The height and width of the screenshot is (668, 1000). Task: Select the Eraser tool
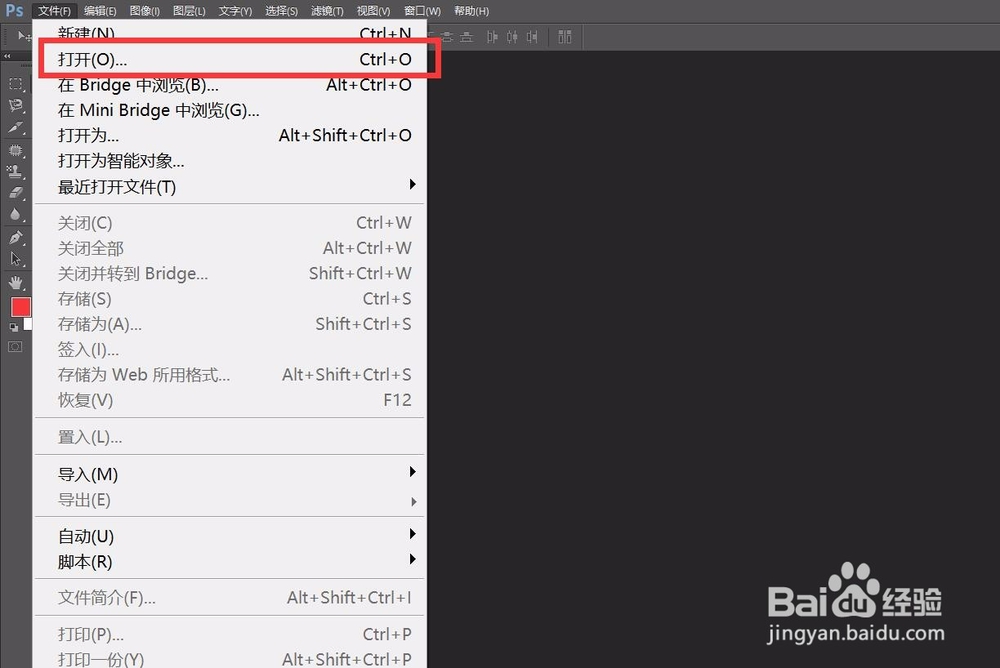coord(15,193)
